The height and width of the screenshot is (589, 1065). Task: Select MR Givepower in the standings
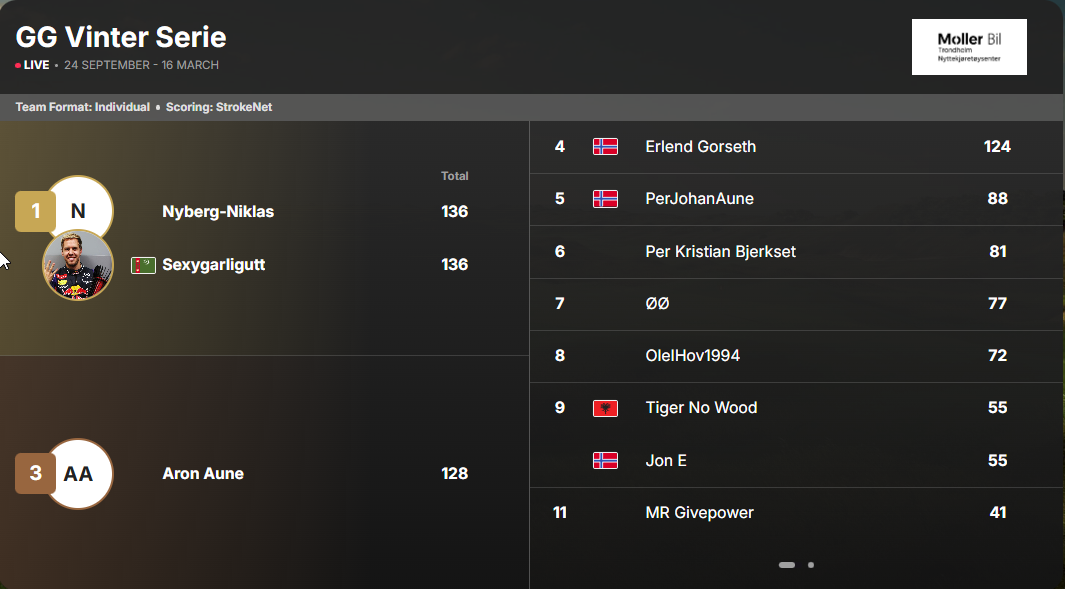(x=699, y=513)
